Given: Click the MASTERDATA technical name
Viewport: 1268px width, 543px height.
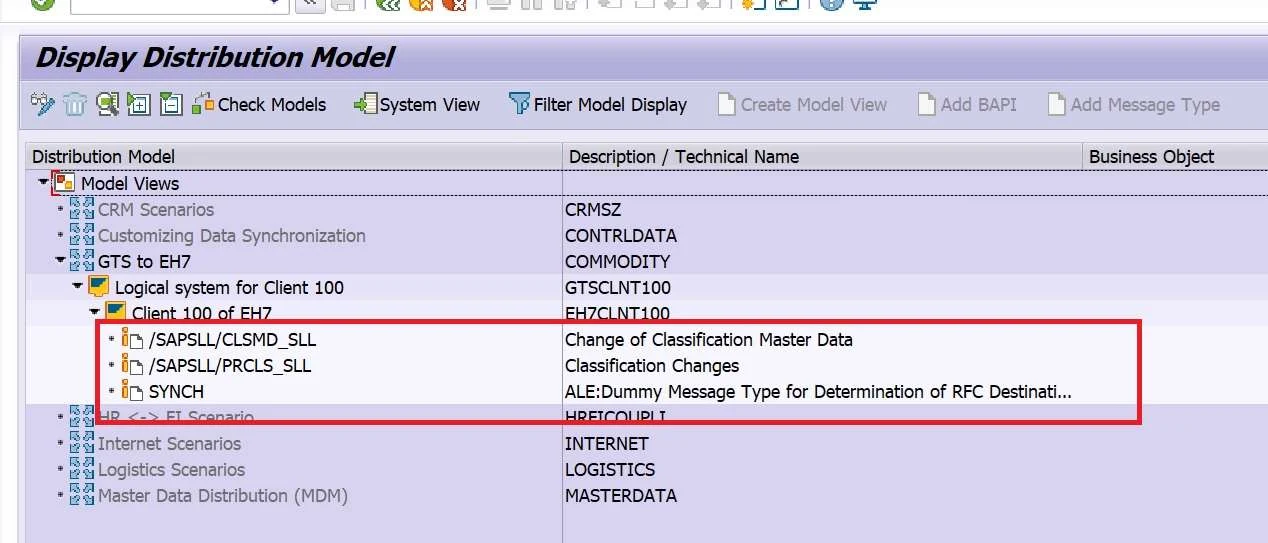Looking at the screenshot, I should pos(621,495).
